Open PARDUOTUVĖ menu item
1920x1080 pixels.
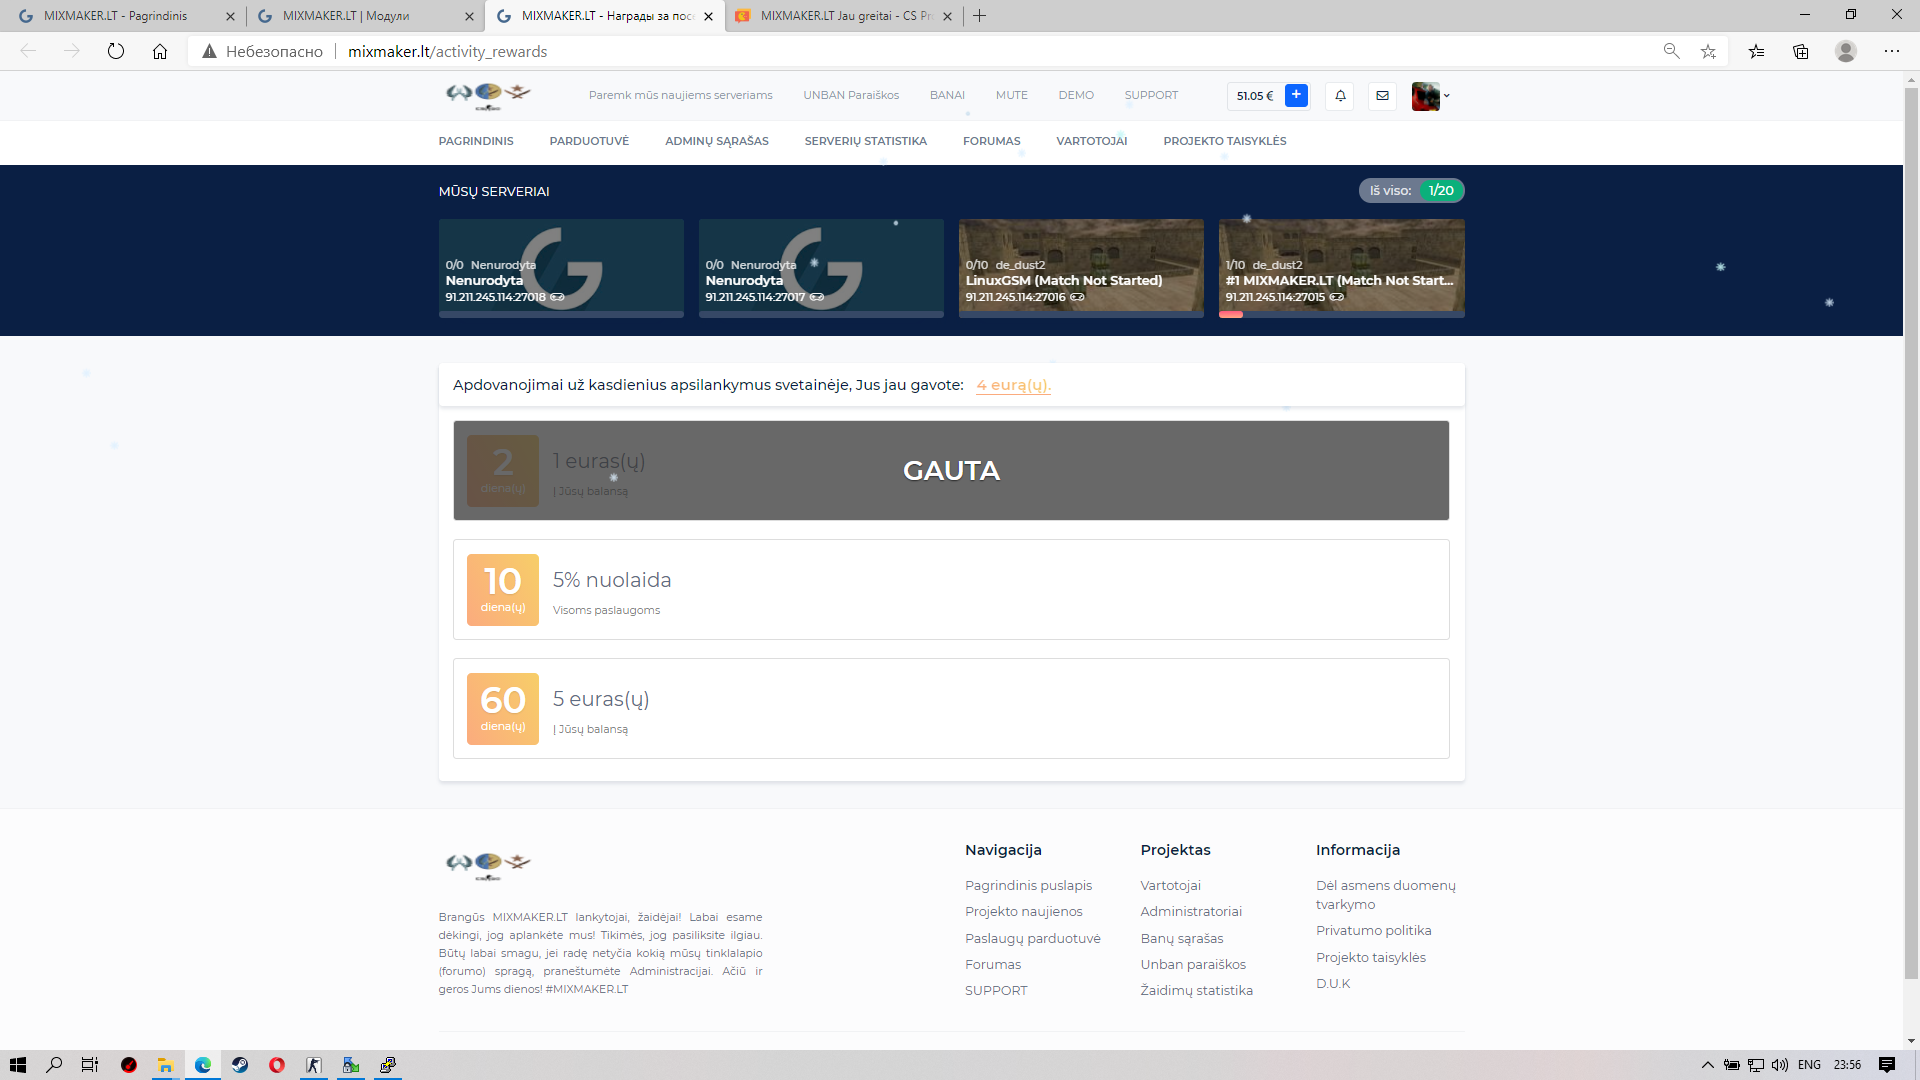pyautogui.click(x=589, y=141)
